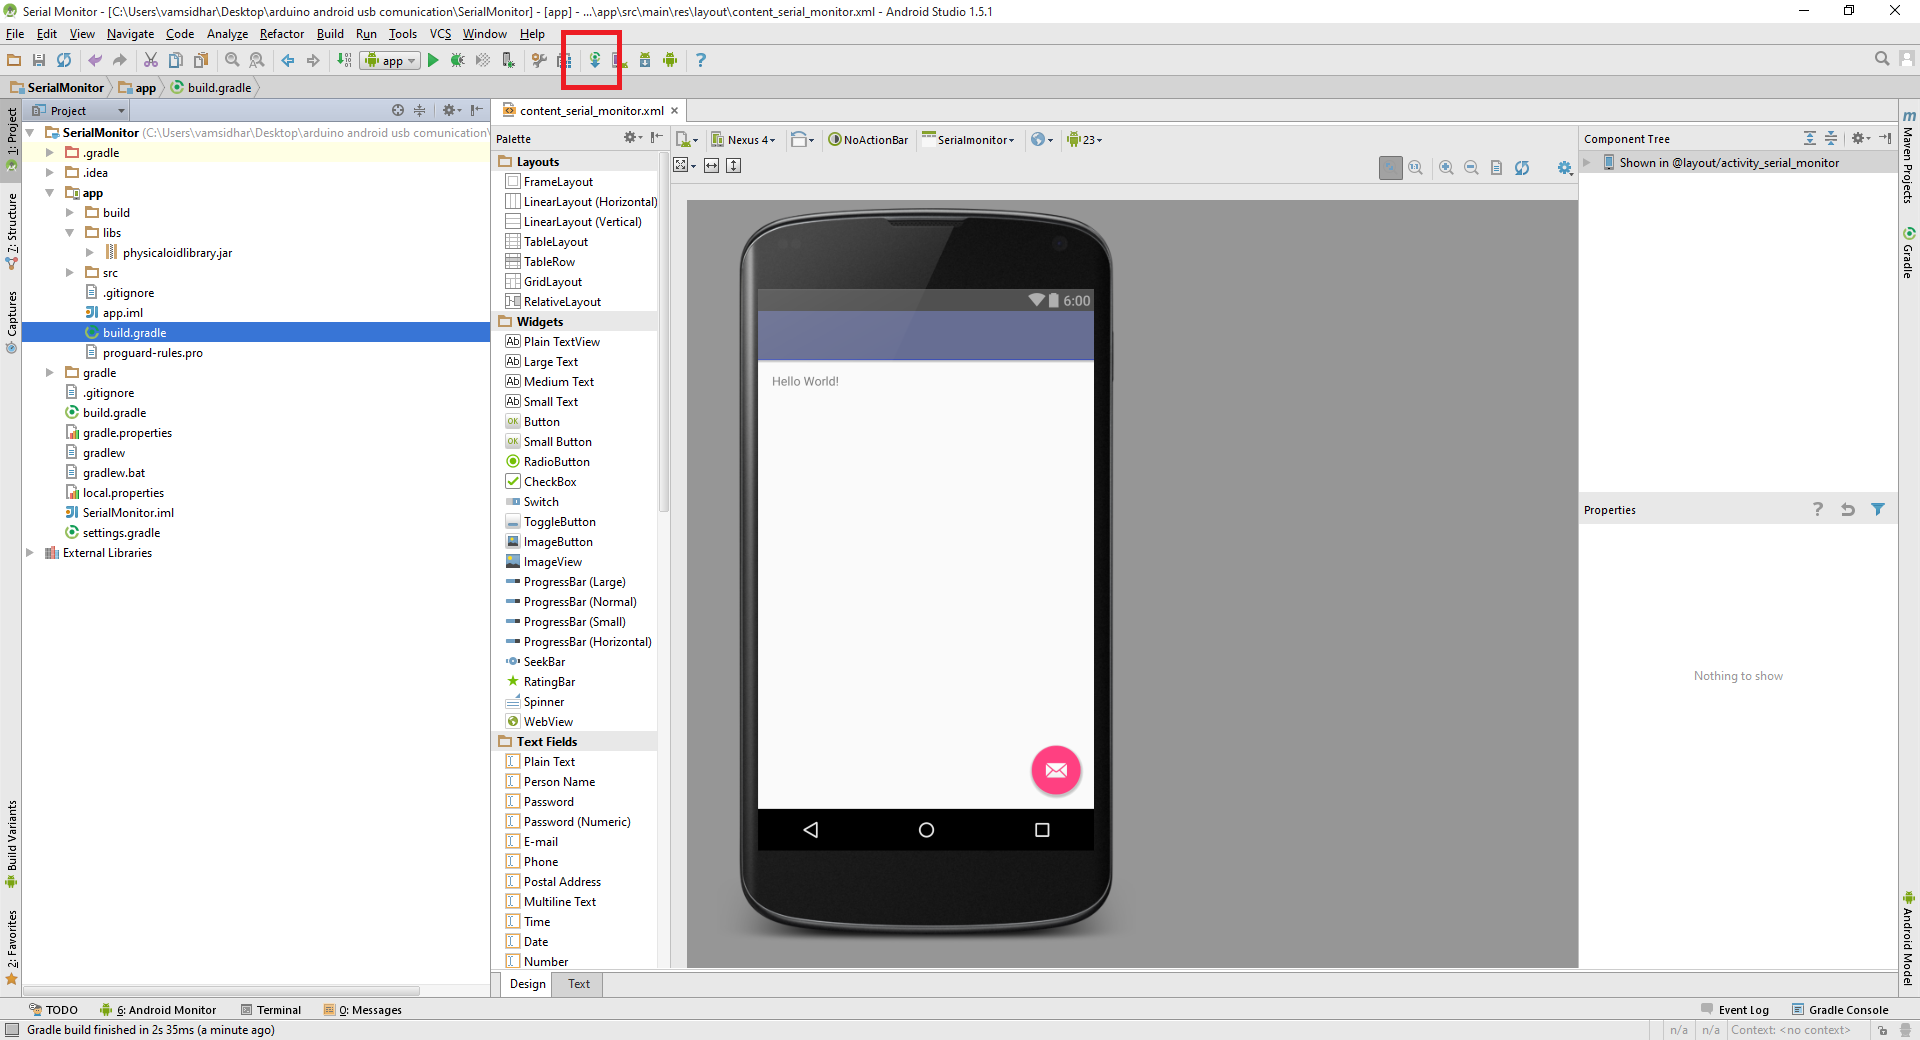Open the SDK Manager toolbar icon
This screenshot has width=1920, height=1040.
[645, 60]
